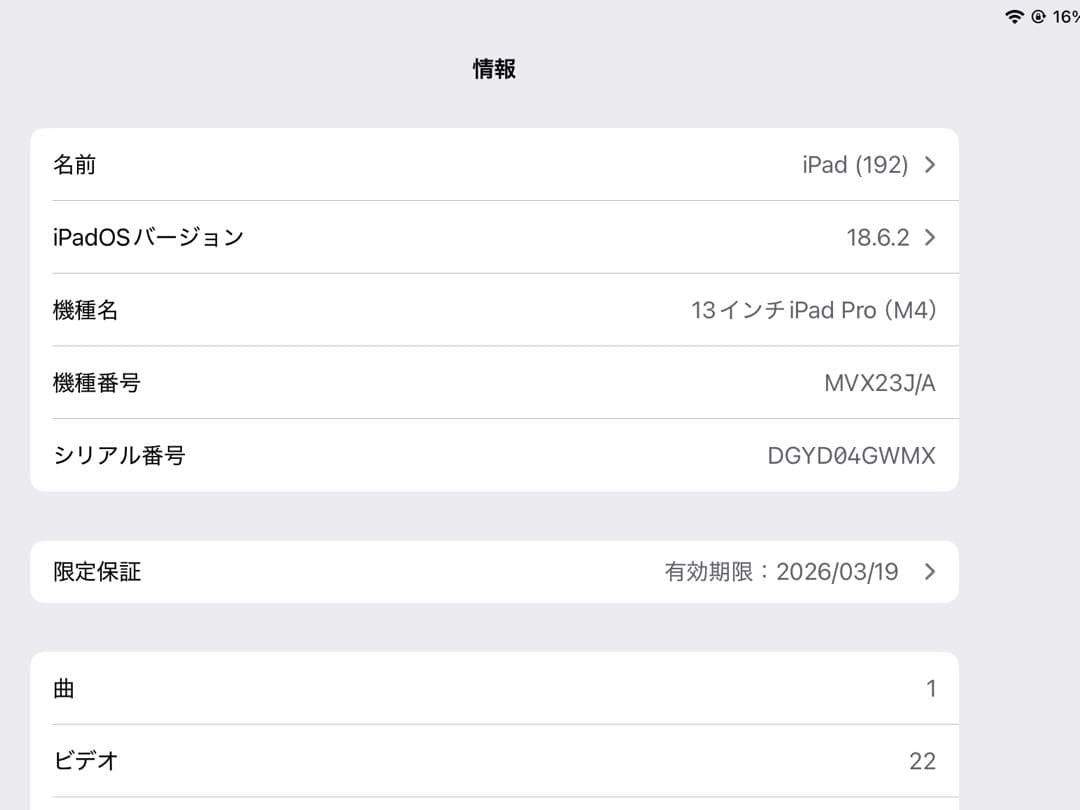The width and height of the screenshot is (1080, 810).
Task: Tap the battery percentage indicator
Action: point(1066,15)
